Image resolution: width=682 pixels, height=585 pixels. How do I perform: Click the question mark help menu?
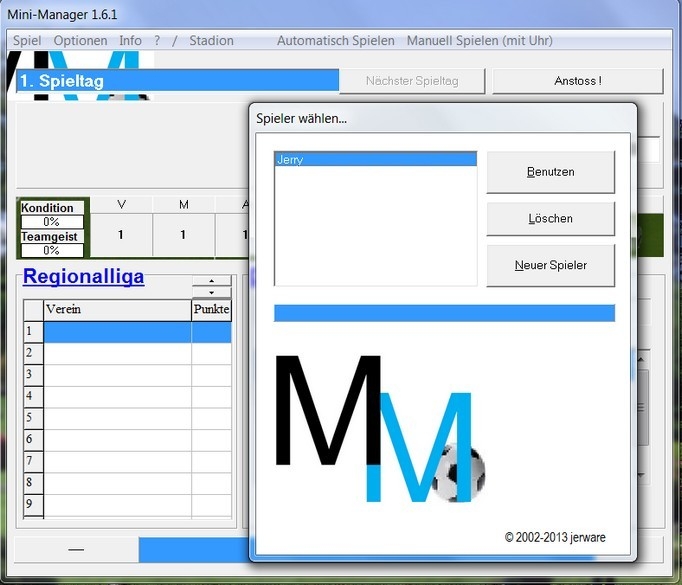157,41
